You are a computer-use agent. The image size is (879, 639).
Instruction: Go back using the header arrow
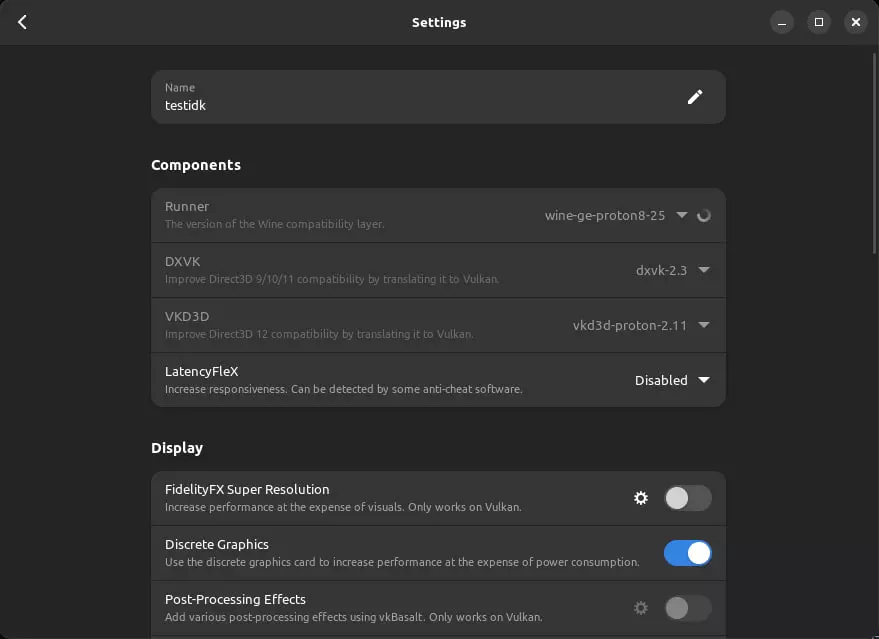[22, 22]
